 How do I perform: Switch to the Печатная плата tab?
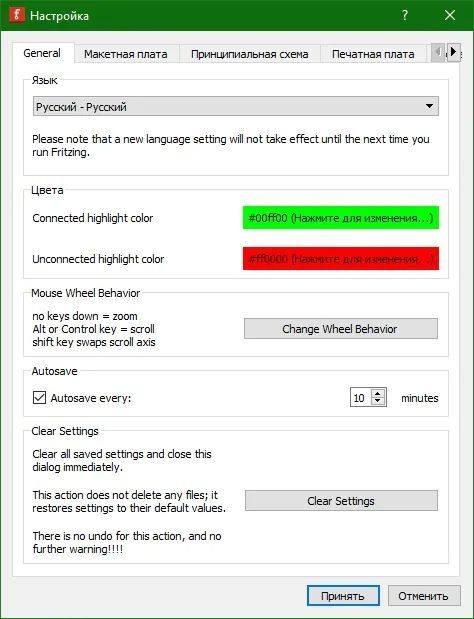pos(373,54)
